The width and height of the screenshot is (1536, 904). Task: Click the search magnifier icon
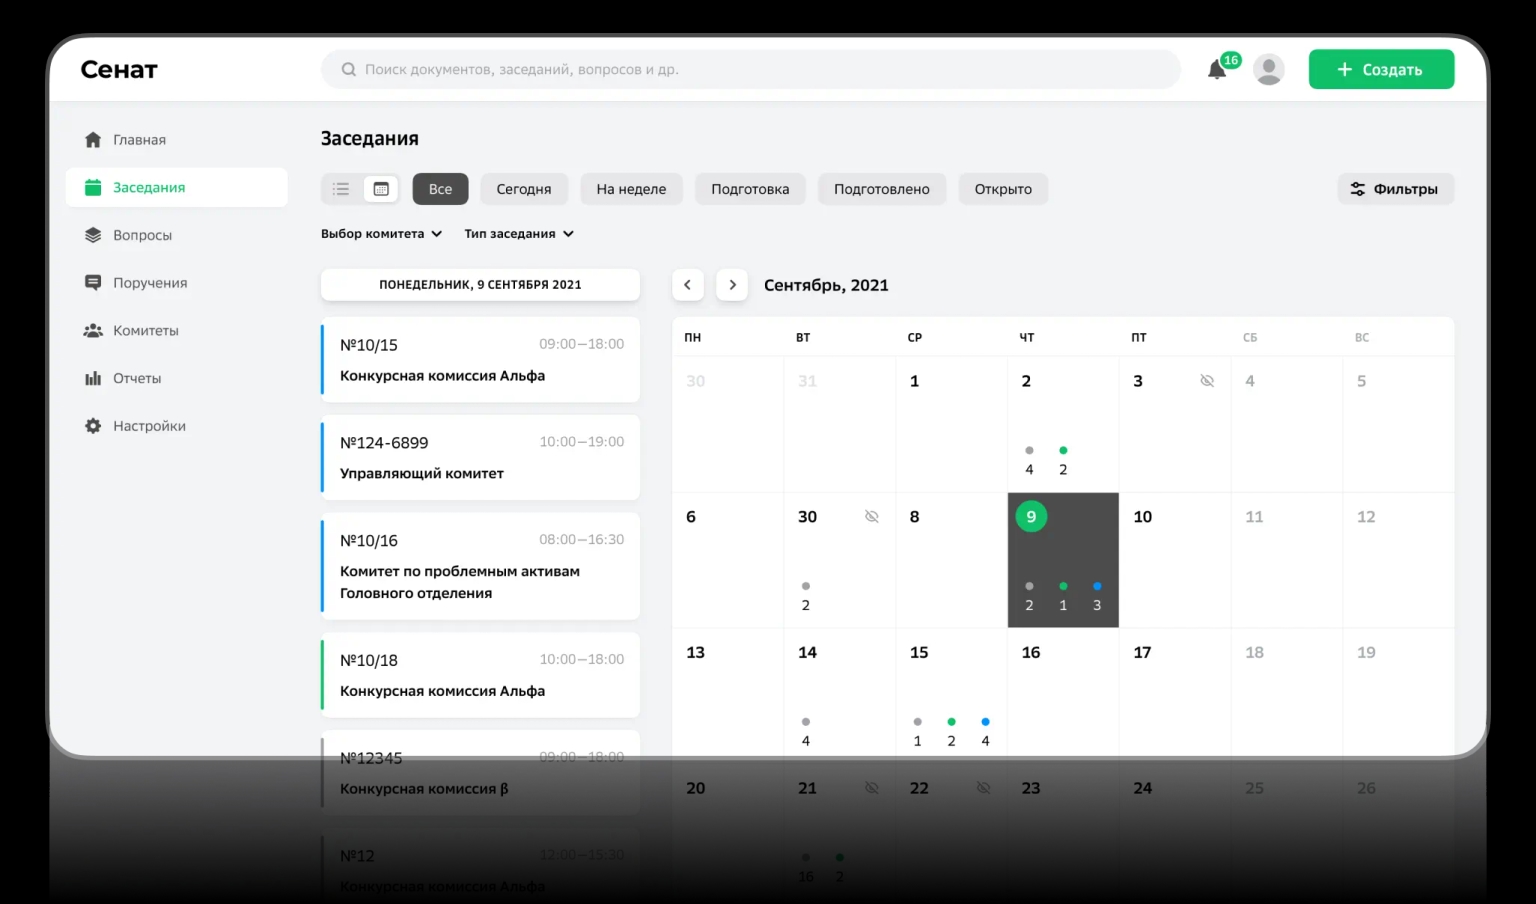(x=349, y=69)
